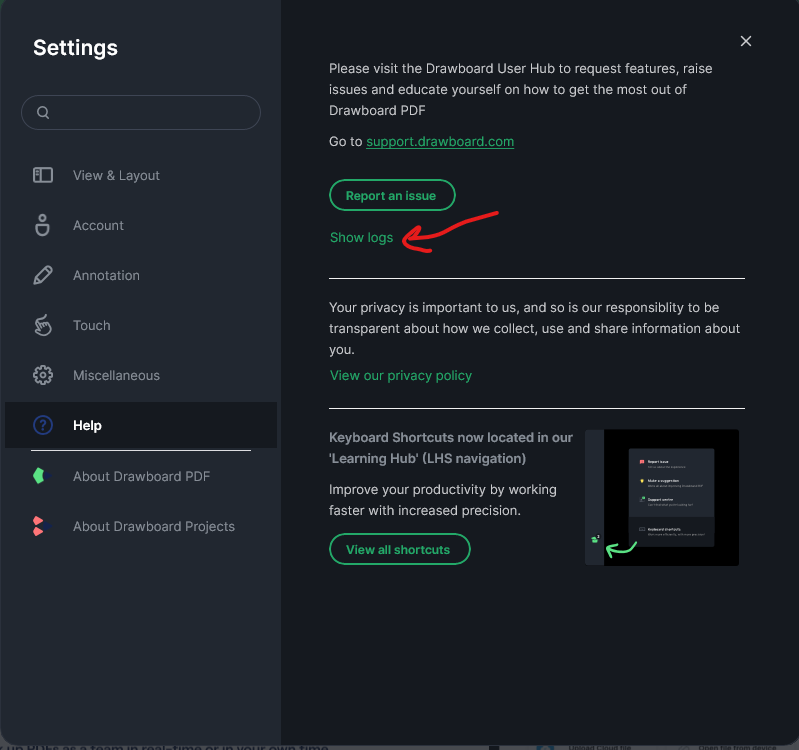Click the Help question mark icon
Screen dimensions: 799x750
[43, 425]
